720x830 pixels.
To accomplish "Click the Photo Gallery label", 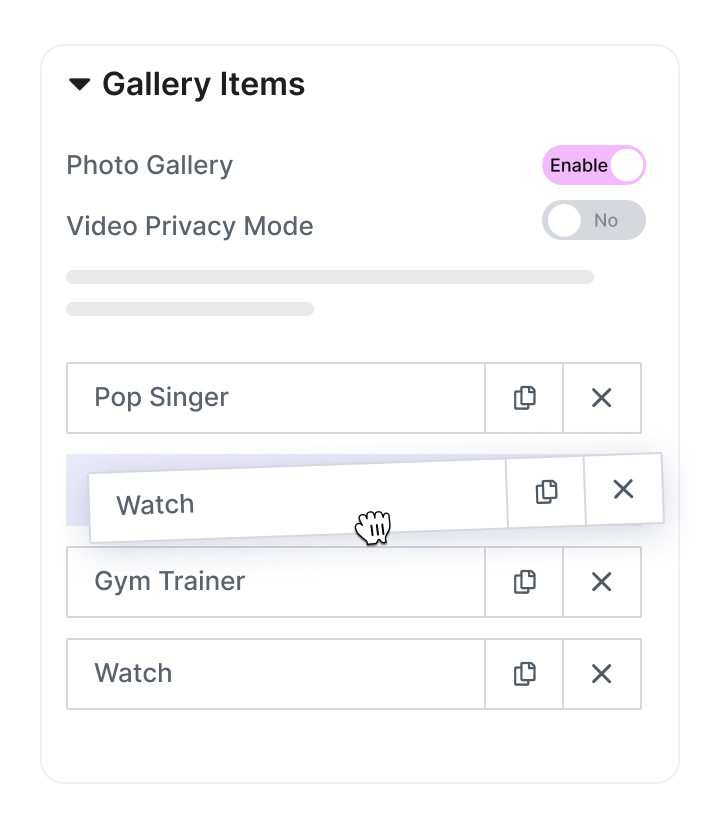I will click(149, 166).
